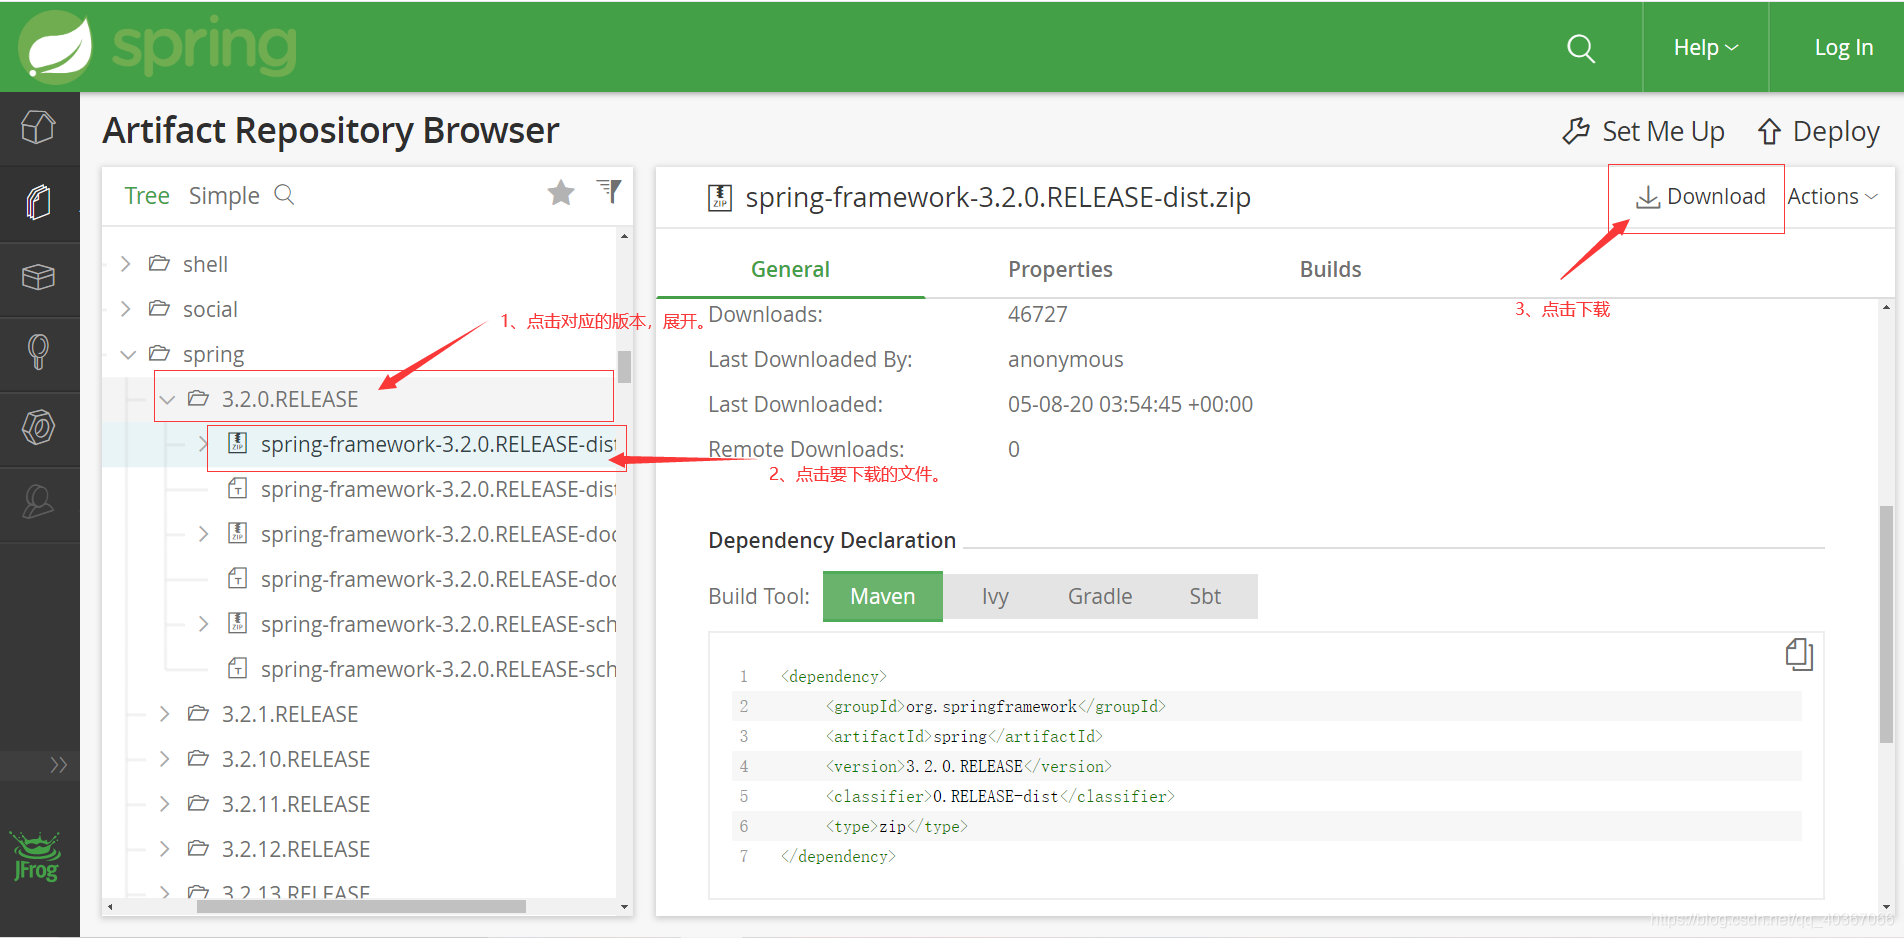Select the Artifacts icon in sidebar
Screen dimensions: 1904x938
(39, 203)
